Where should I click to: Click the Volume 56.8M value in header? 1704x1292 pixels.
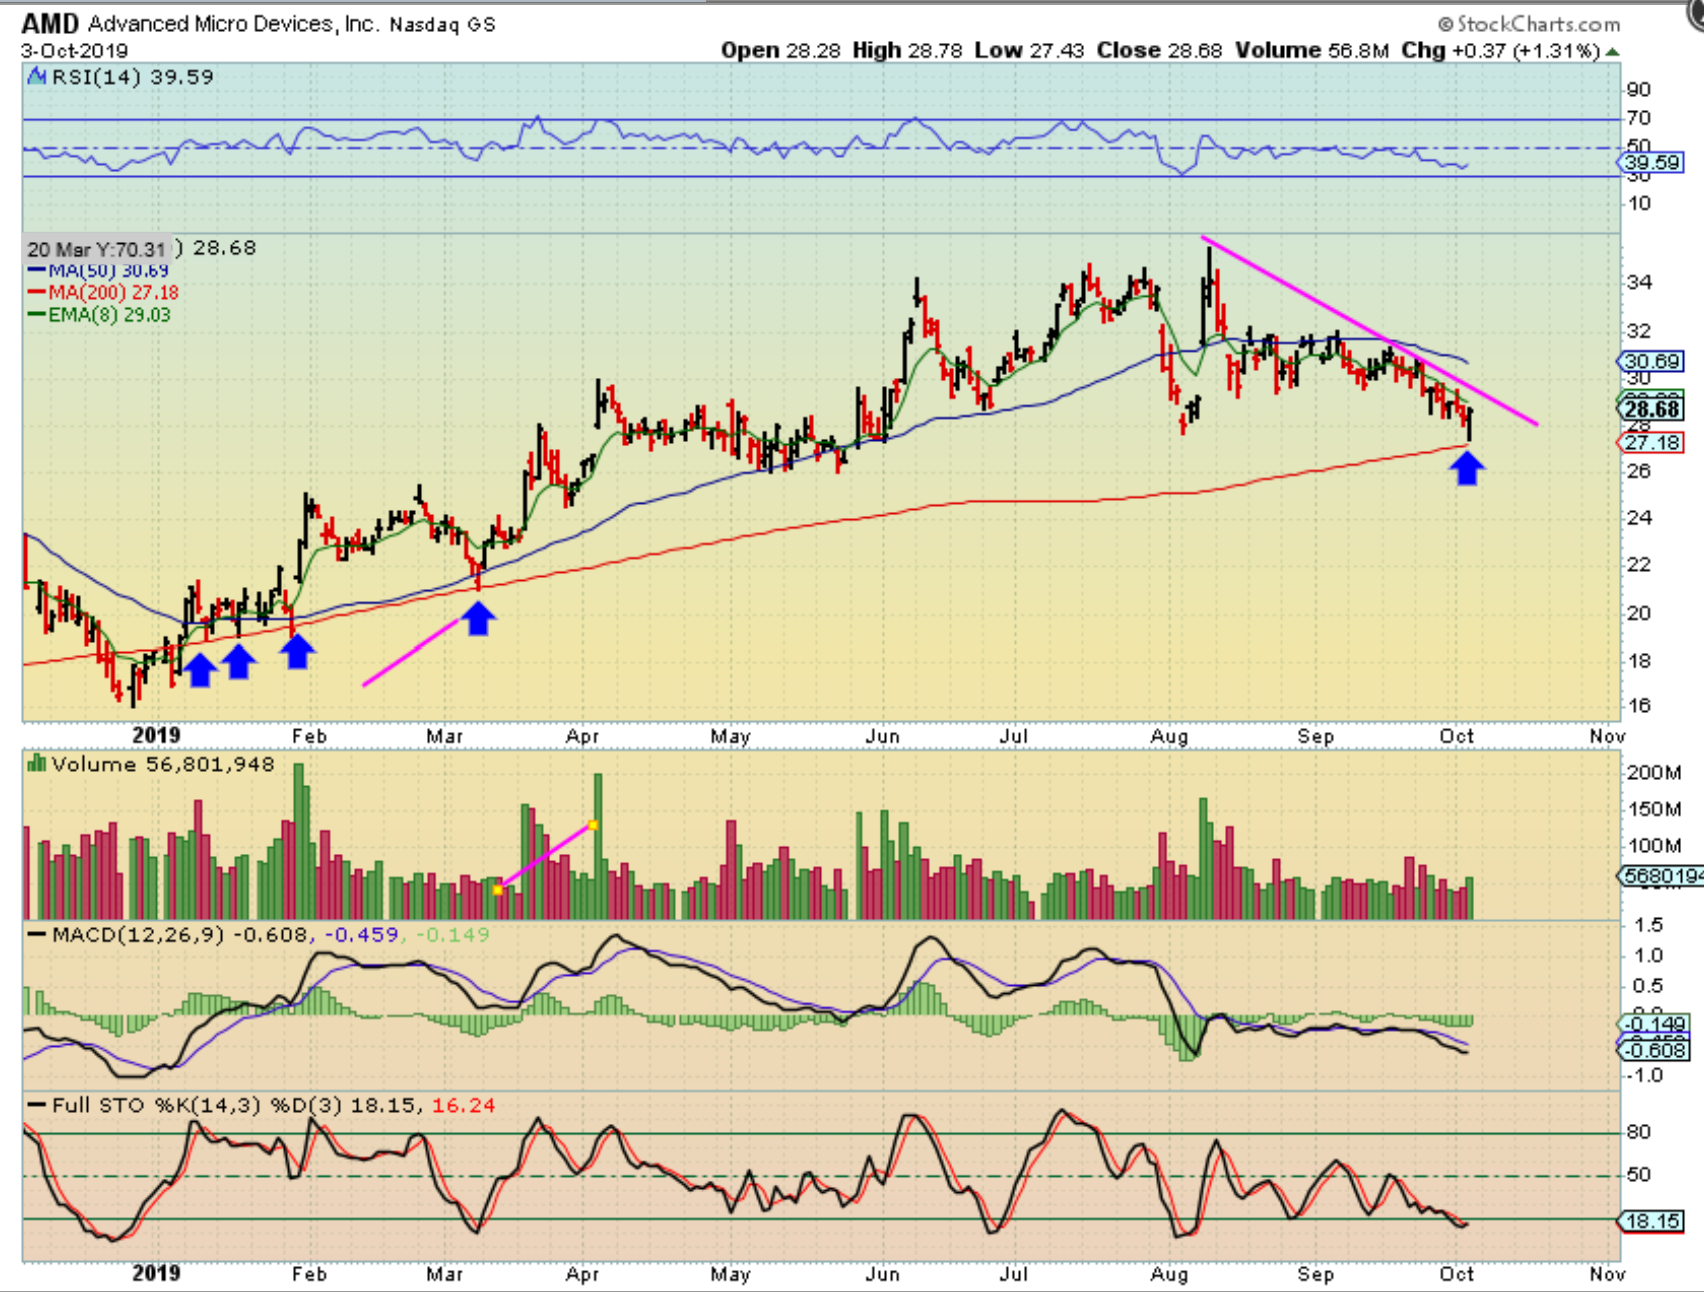click(x=1312, y=50)
